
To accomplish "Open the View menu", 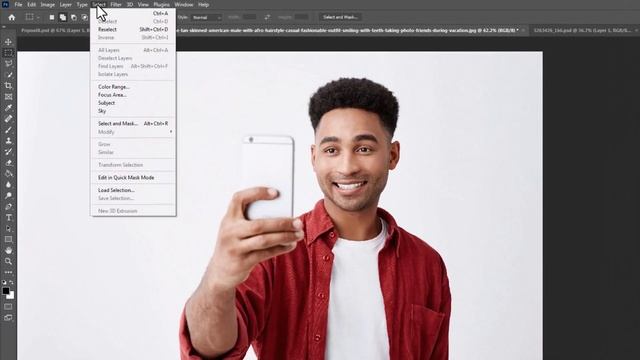I will [143, 4].
